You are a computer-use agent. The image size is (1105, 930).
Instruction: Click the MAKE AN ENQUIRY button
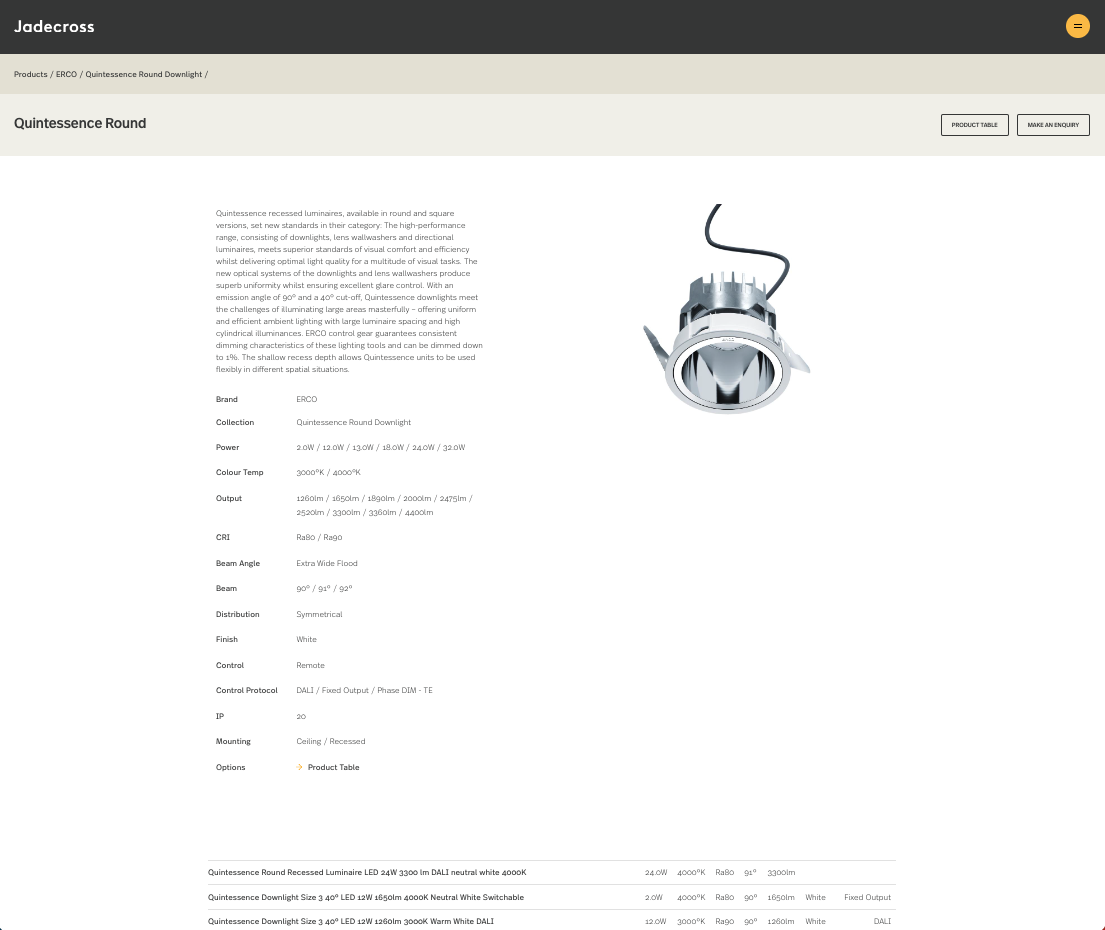click(1053, 125)
